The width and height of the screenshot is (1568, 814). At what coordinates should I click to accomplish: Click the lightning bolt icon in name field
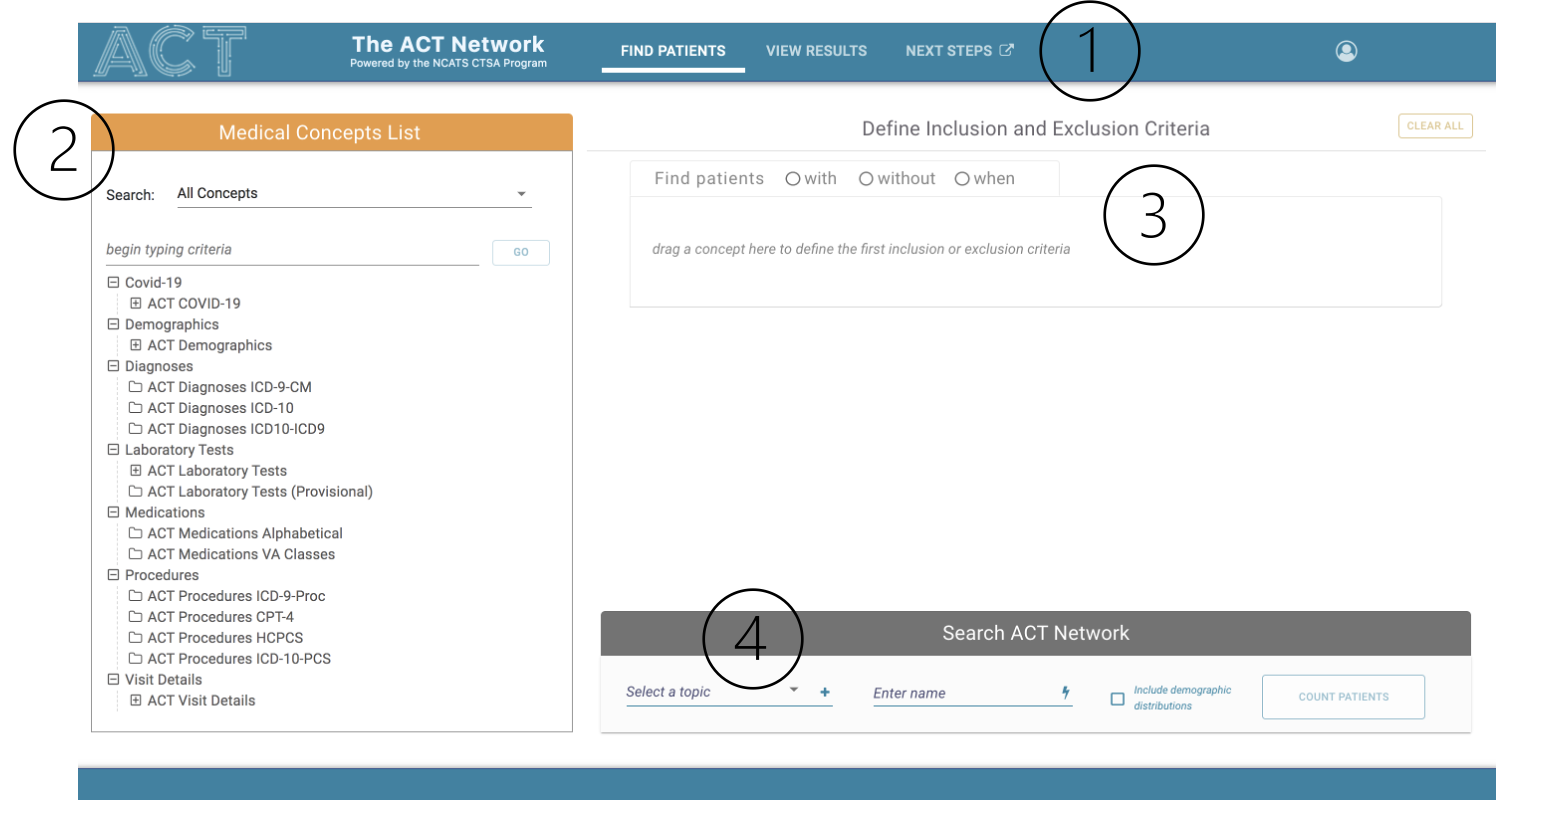click(1065, 692)
